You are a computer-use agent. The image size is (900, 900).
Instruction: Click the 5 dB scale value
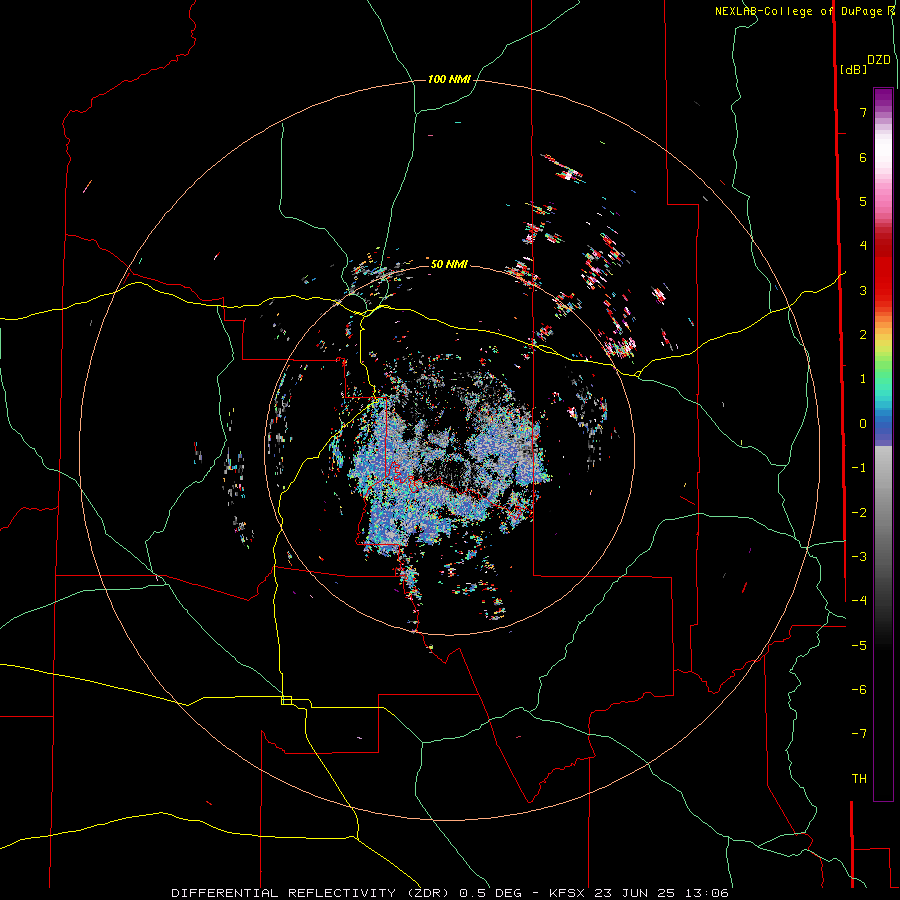click(863, 201)
